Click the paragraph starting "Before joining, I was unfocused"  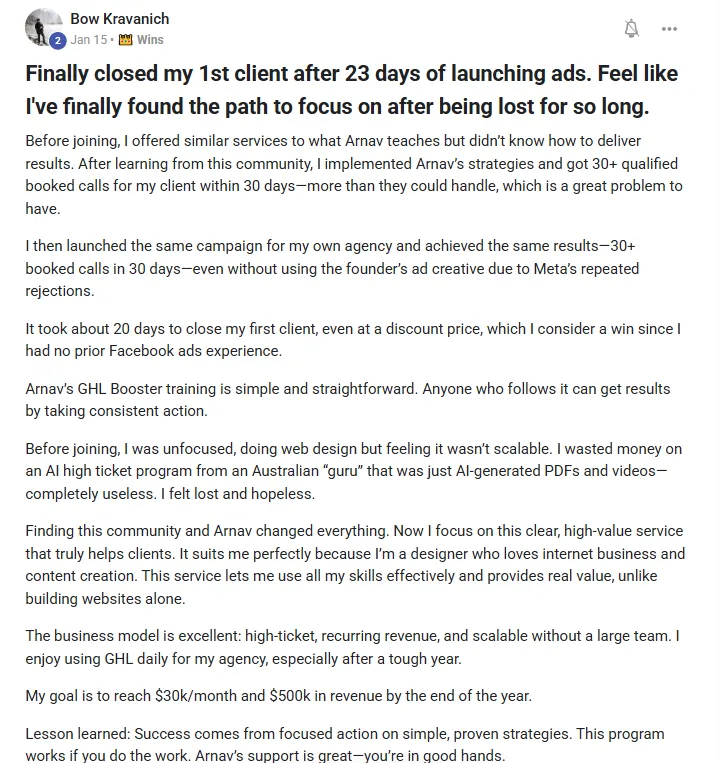click(354, 471)
